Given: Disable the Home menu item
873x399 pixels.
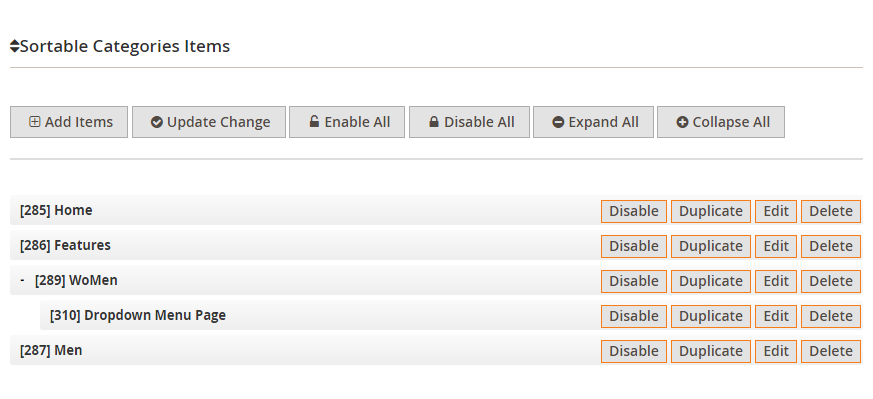Looking at the screenshot, I should pyautogui.click(x=634, y=211).
